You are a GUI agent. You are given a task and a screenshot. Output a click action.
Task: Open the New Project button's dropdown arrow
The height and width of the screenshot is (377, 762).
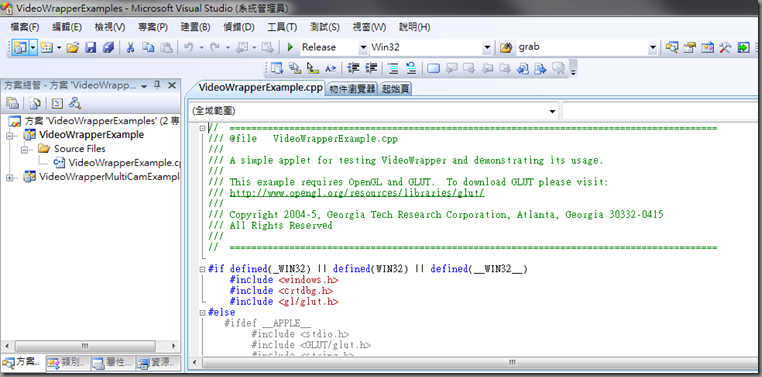click(x=33, y=48)
